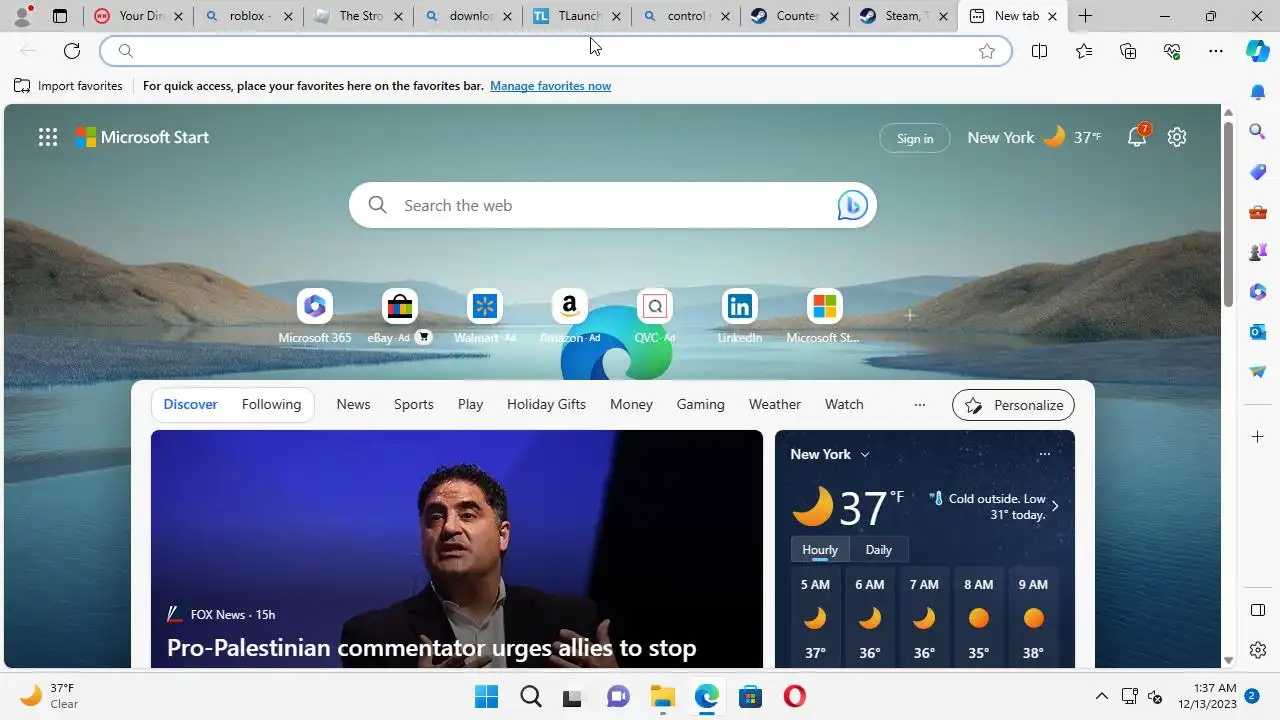
Task: Show hidden icons in system tray
Action: click(1102, 696)
